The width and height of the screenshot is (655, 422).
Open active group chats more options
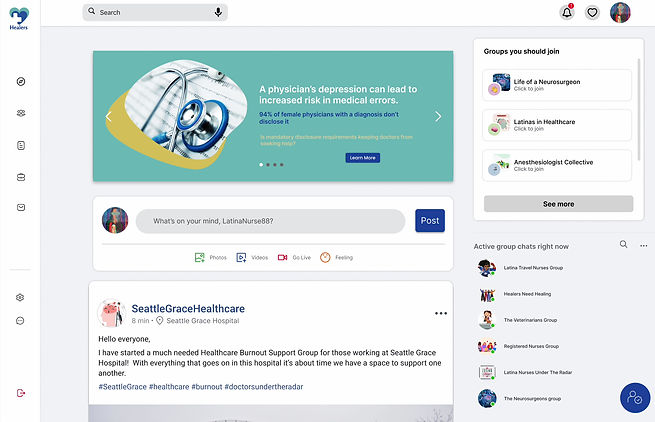643,246
